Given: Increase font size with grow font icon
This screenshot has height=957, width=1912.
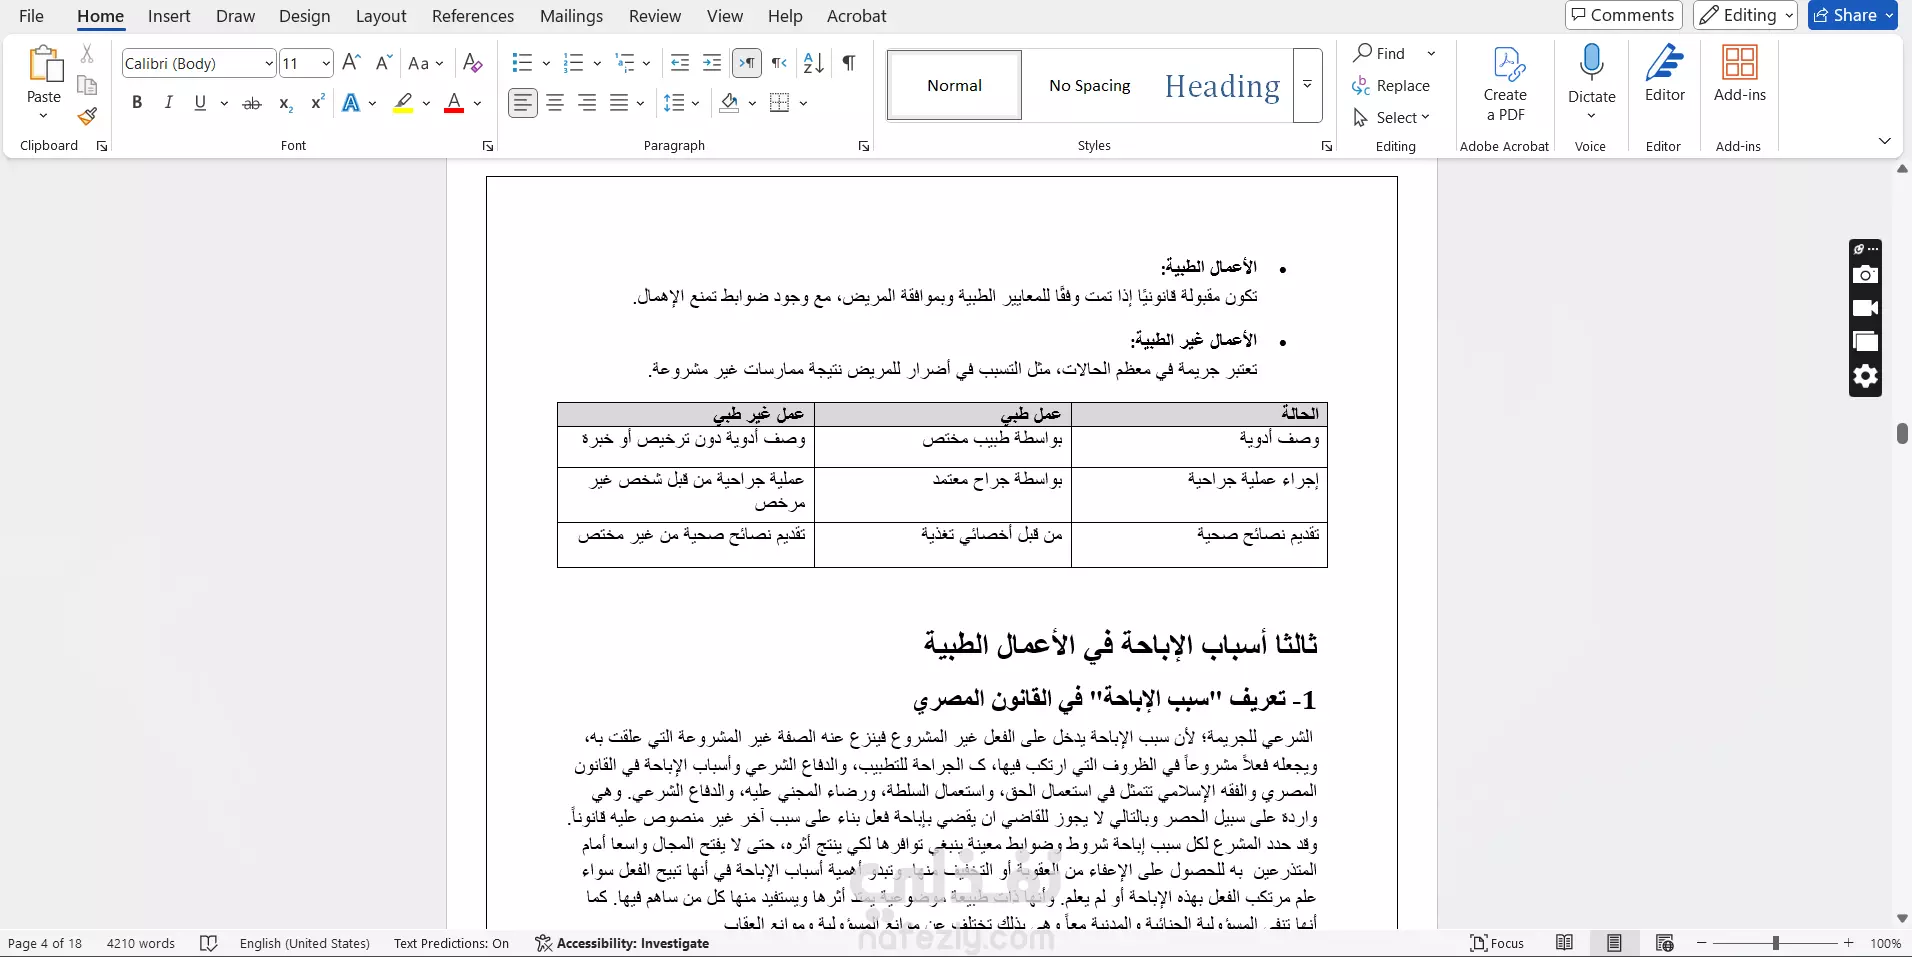Looking at the screenshot, I should [x=351, y=63].
